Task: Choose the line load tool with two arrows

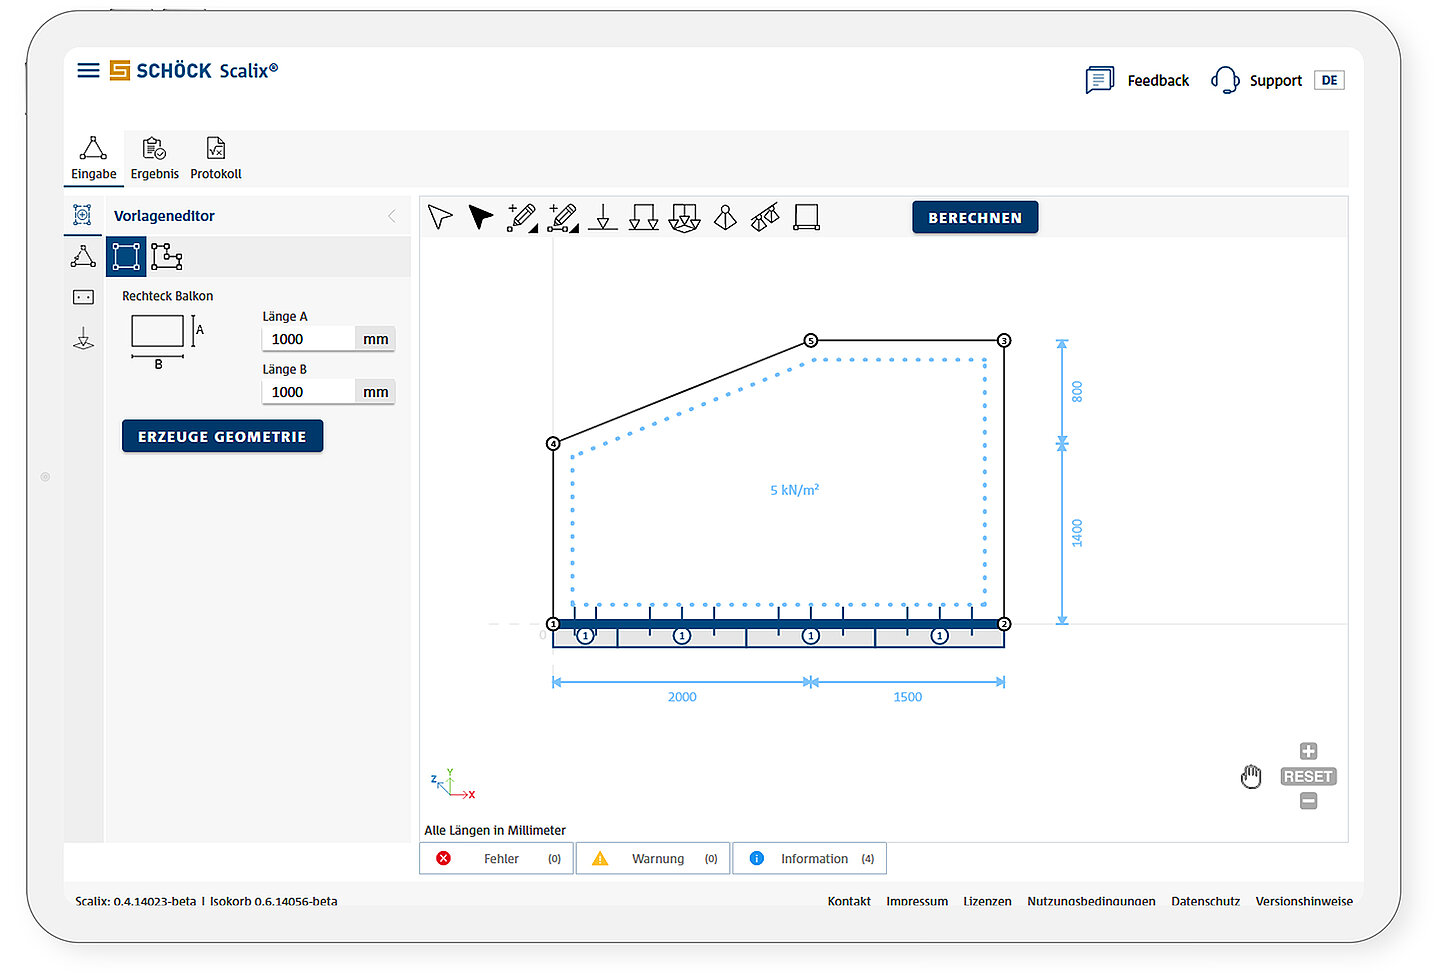Action: click(x=643, y=217)
